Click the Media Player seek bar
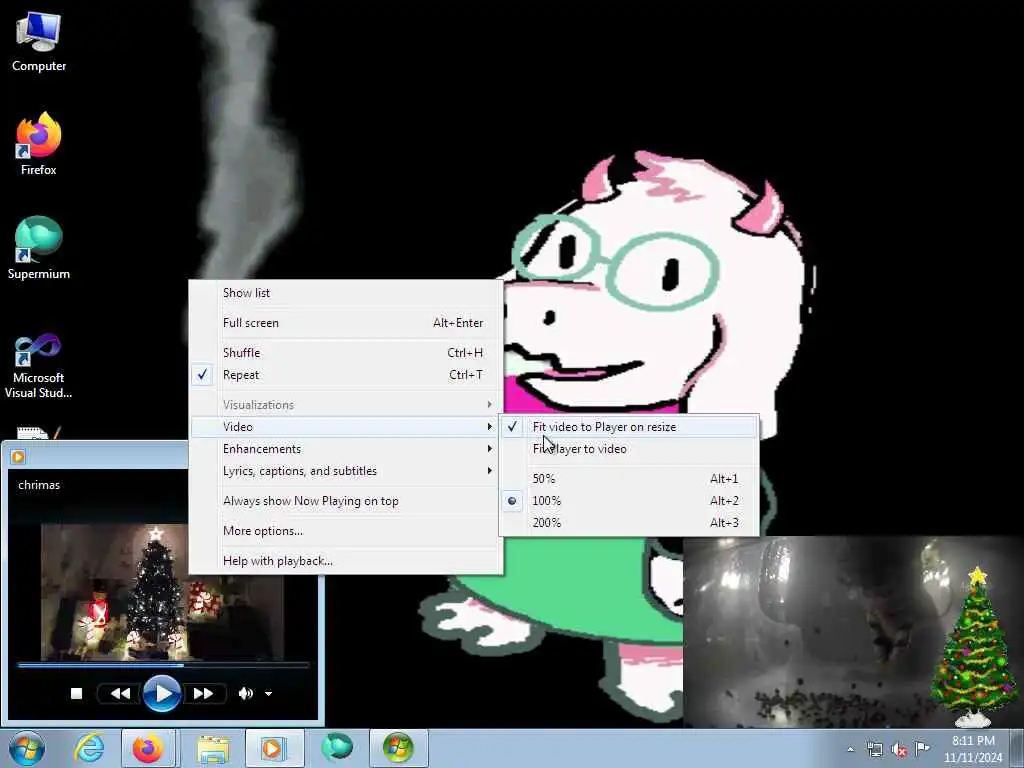Screen dimensions: 1024x768 coord(163,665)
